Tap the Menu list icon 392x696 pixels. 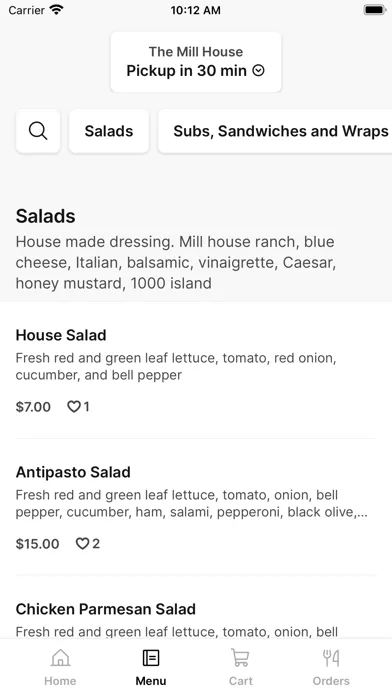click(151, 658)
